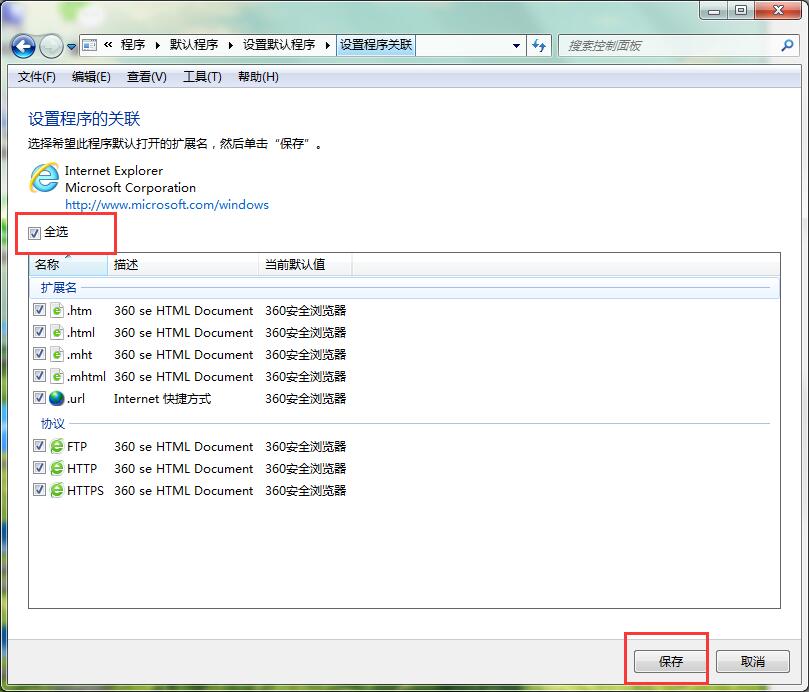The width and height of the screenshot is (809, 692).
Task: Click the .html file type icon
Action: tap(57, 332)
